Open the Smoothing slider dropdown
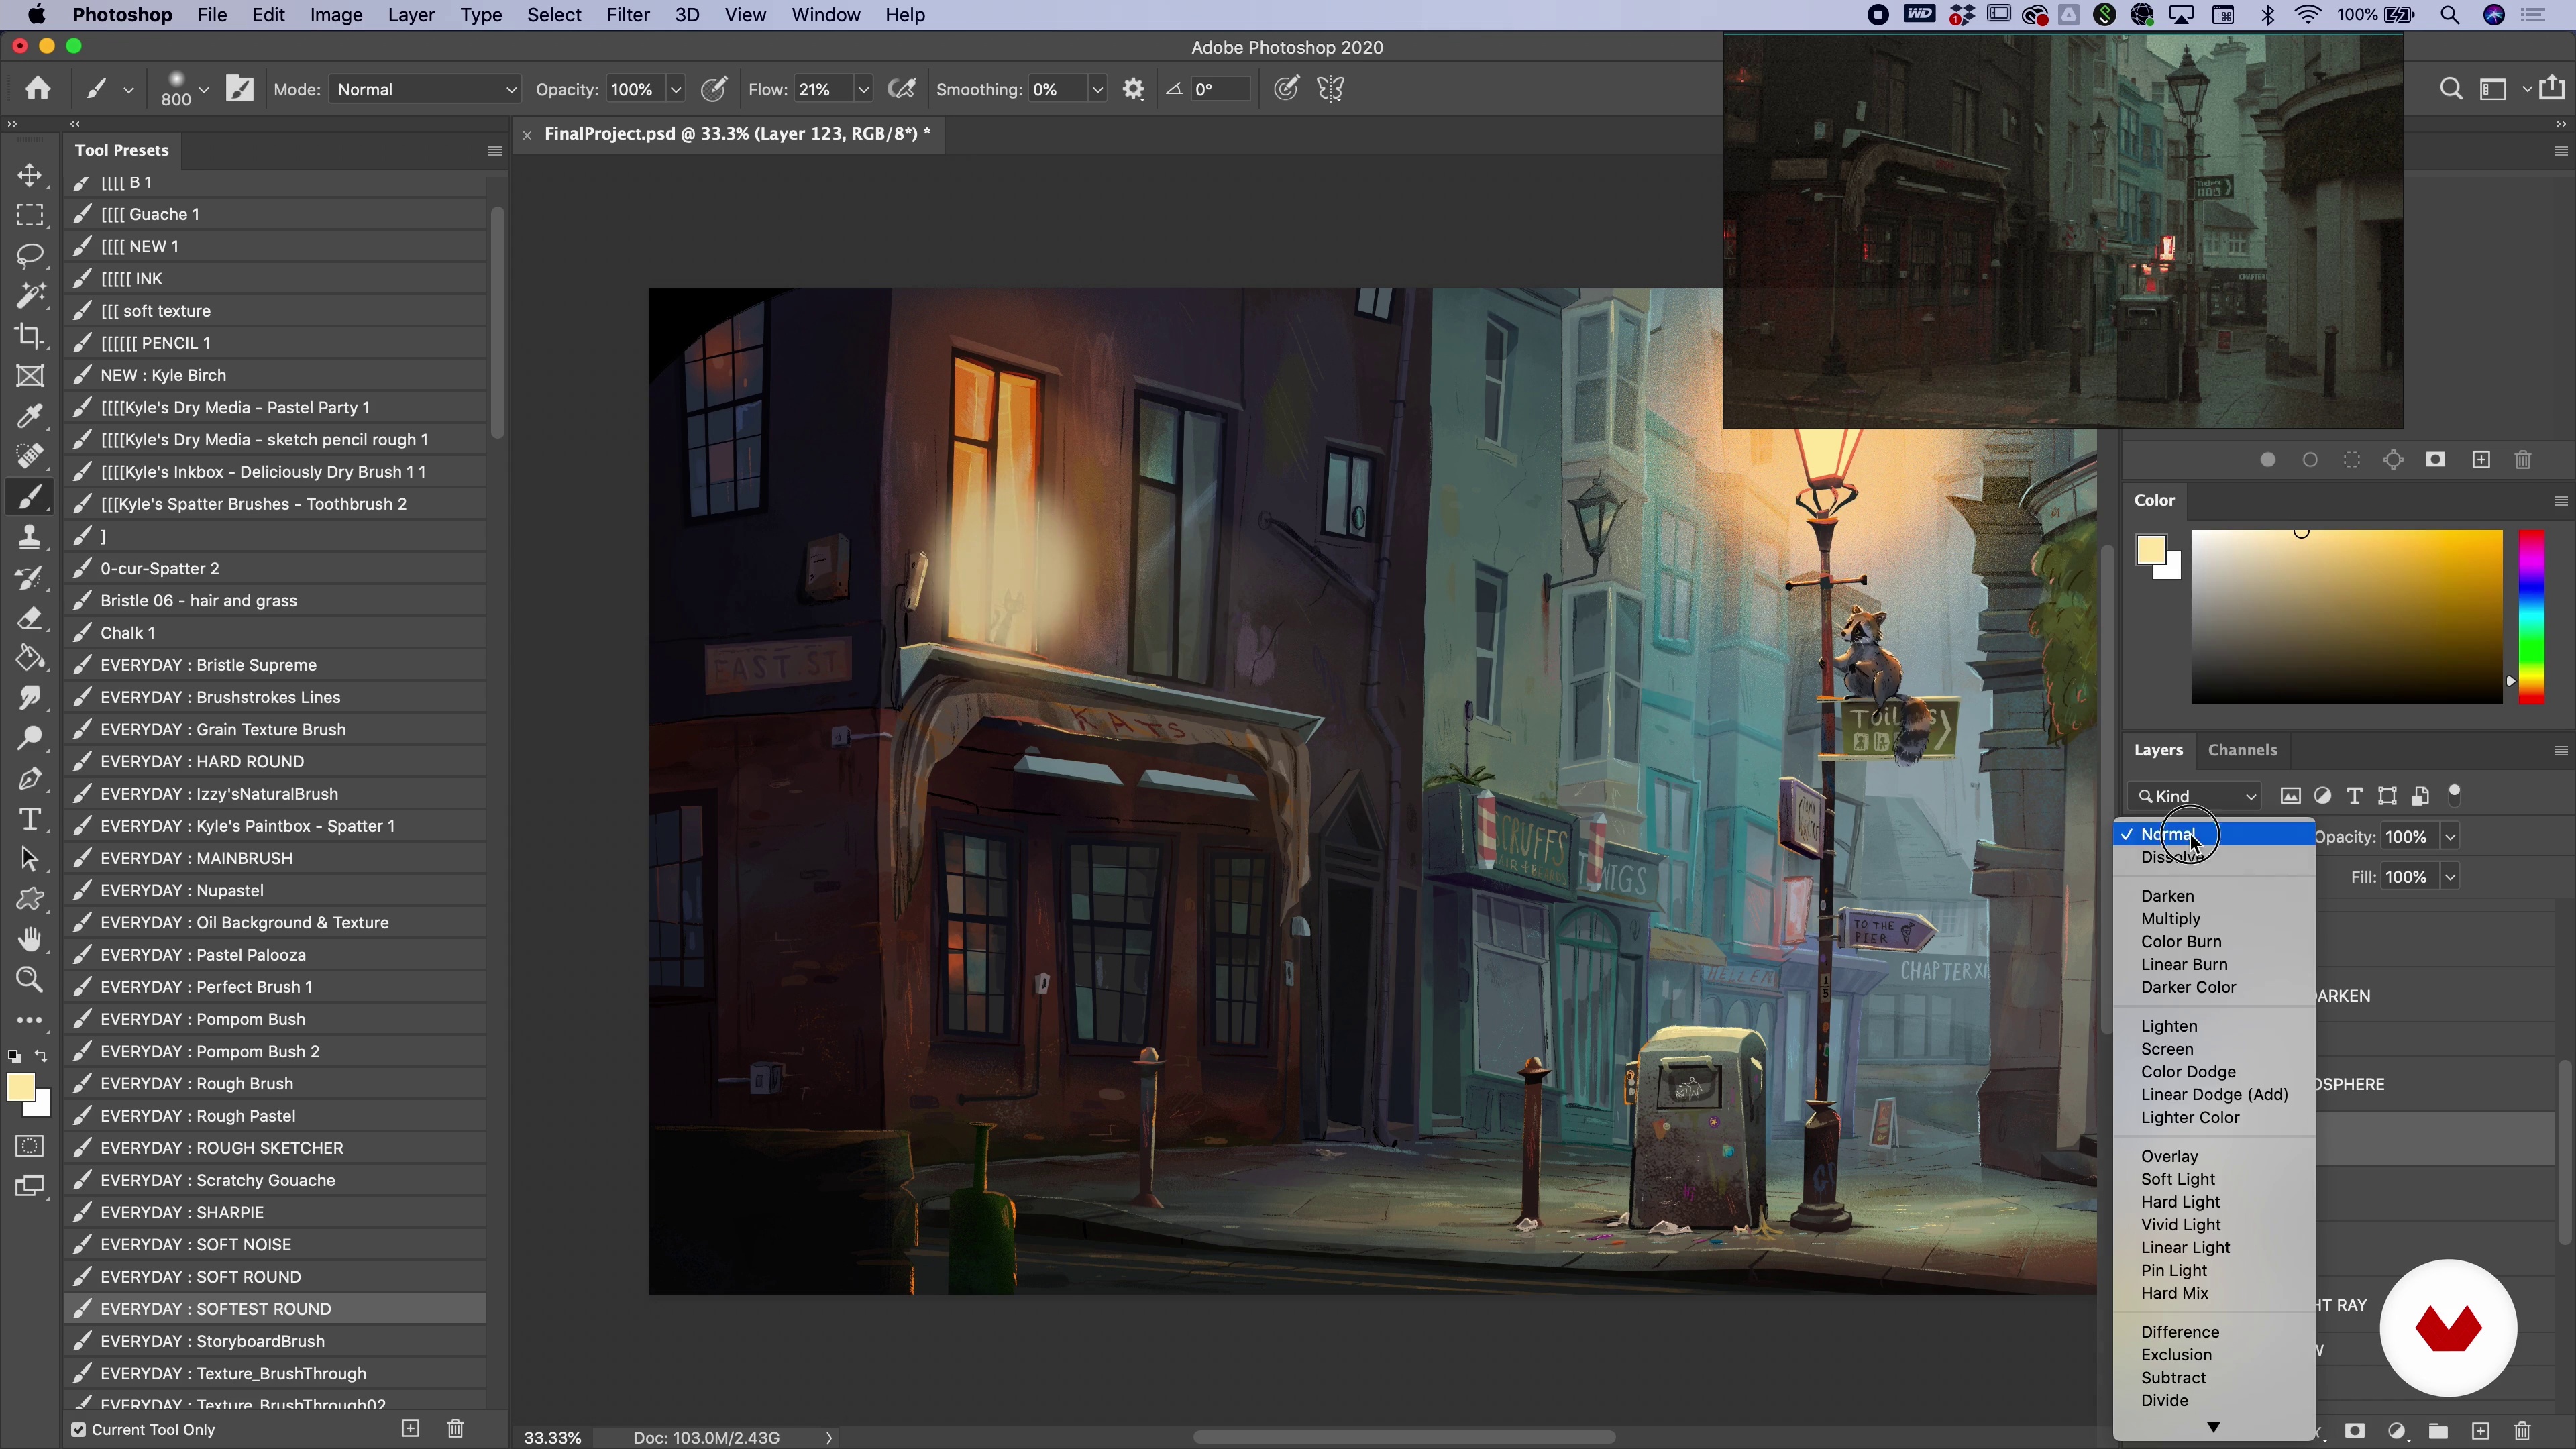The image size is (2576, 1449). [x=1097, y=89]
